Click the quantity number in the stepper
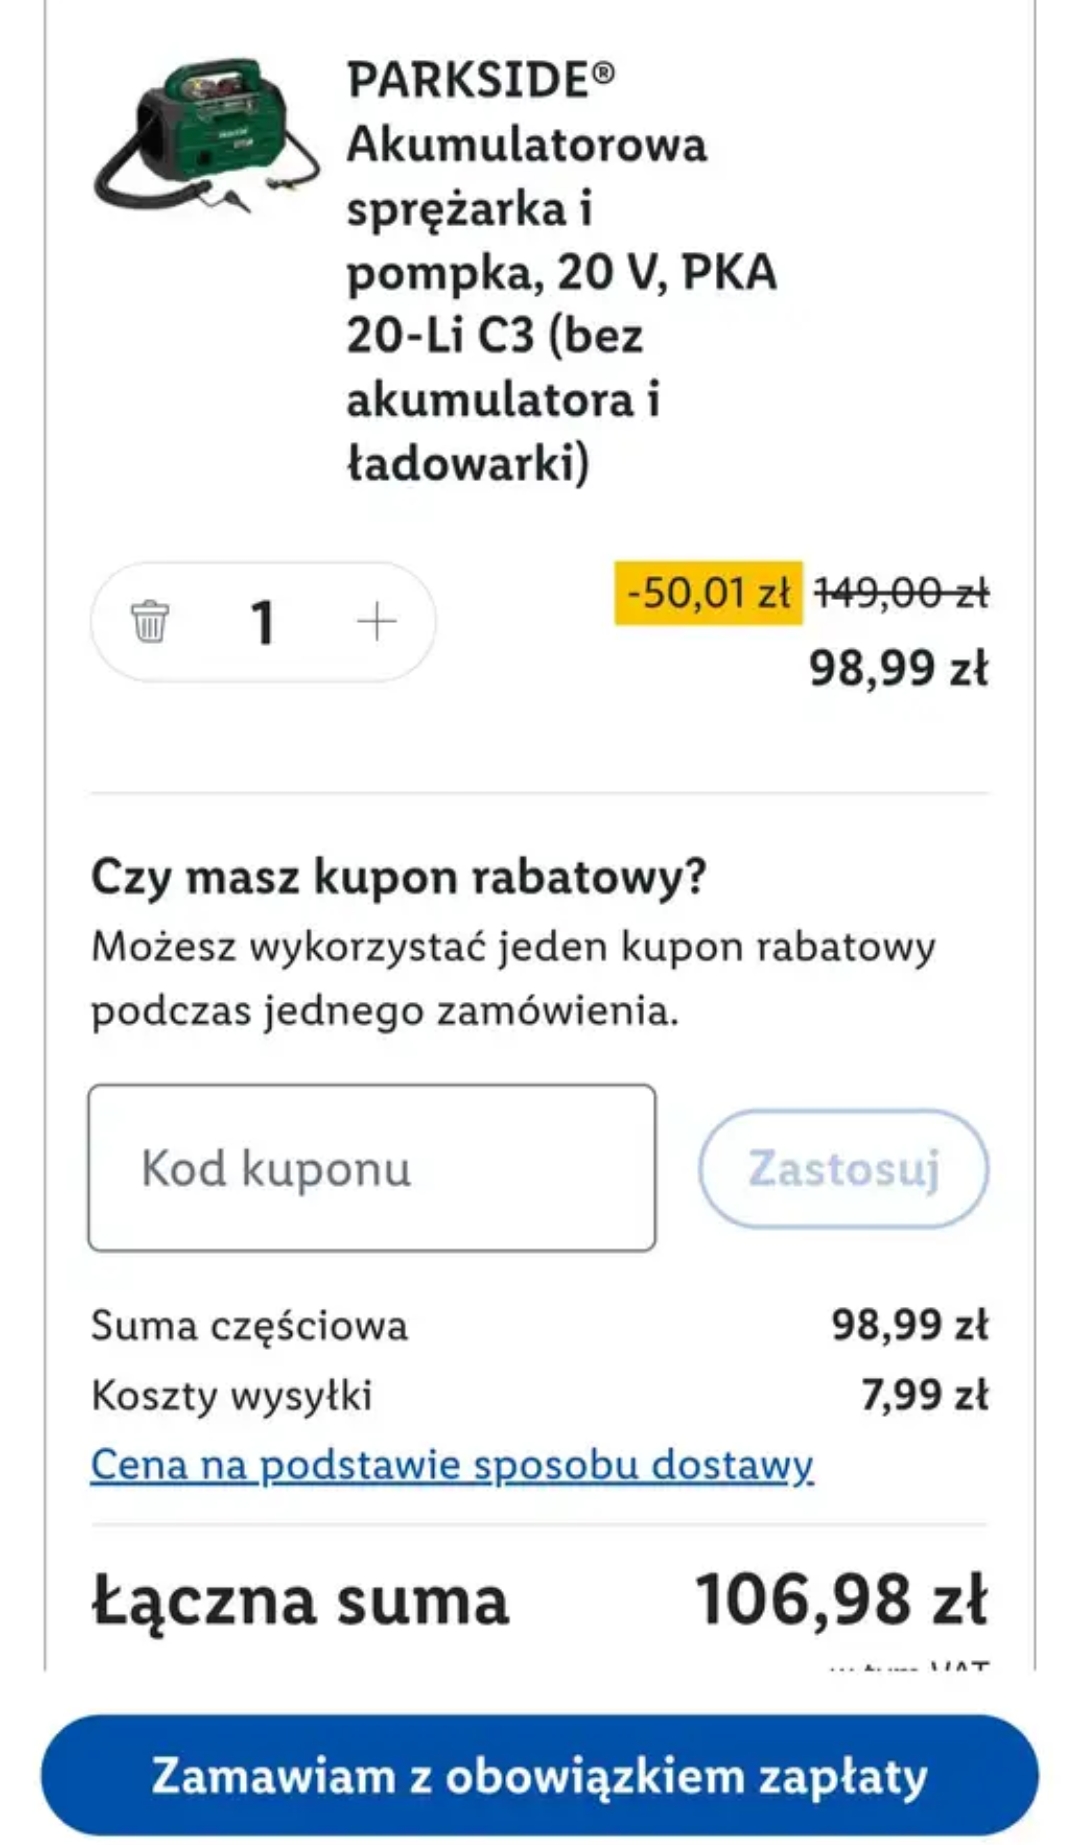This screenshot has height=1845, width=1080. [262, 622]
